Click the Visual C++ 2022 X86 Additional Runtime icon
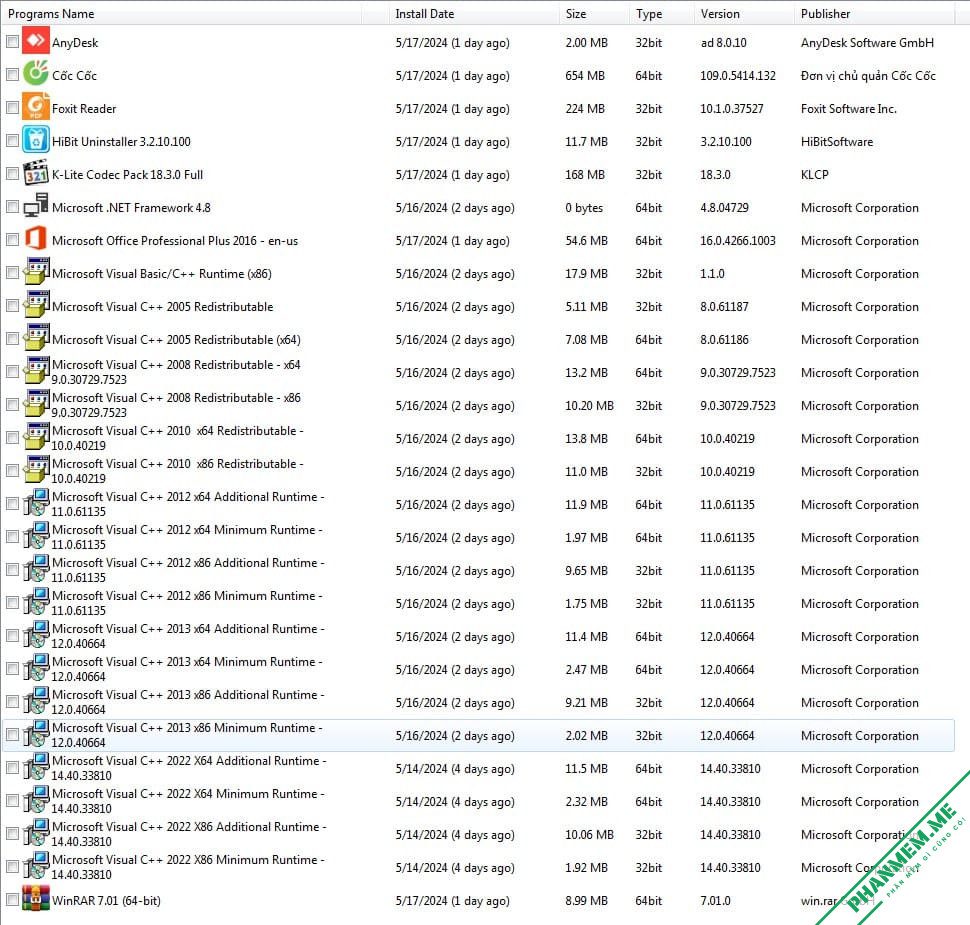The width and height of the screenshot is (970, 925). click(36, 833)
